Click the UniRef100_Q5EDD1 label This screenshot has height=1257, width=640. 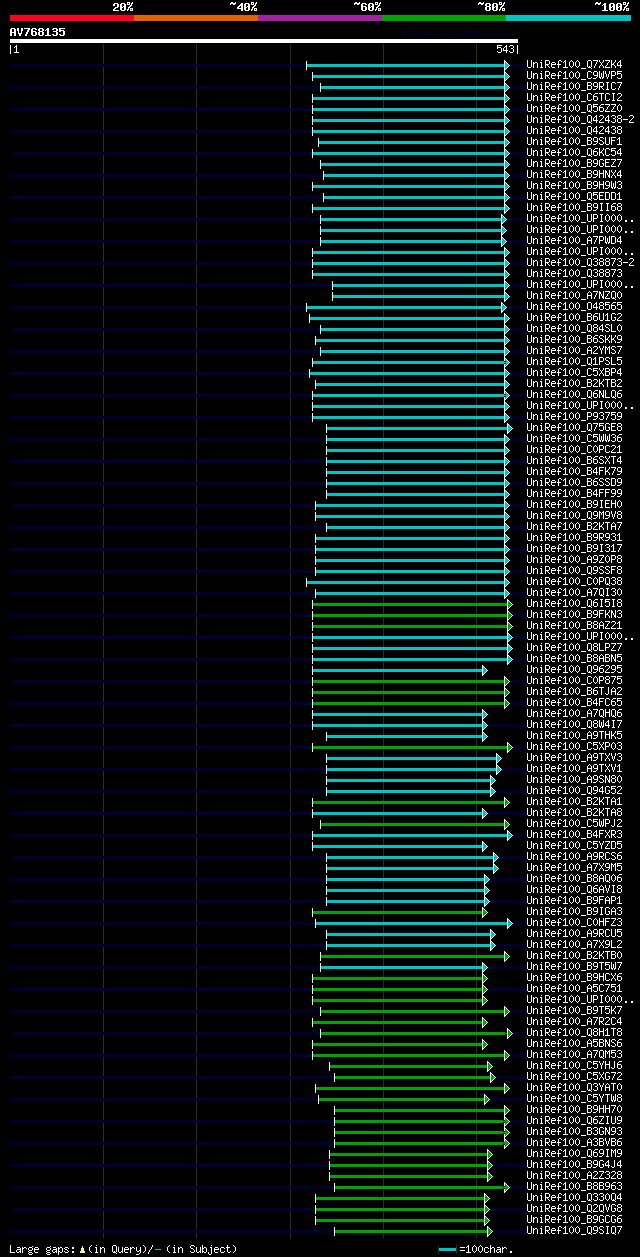coord(574,196)
